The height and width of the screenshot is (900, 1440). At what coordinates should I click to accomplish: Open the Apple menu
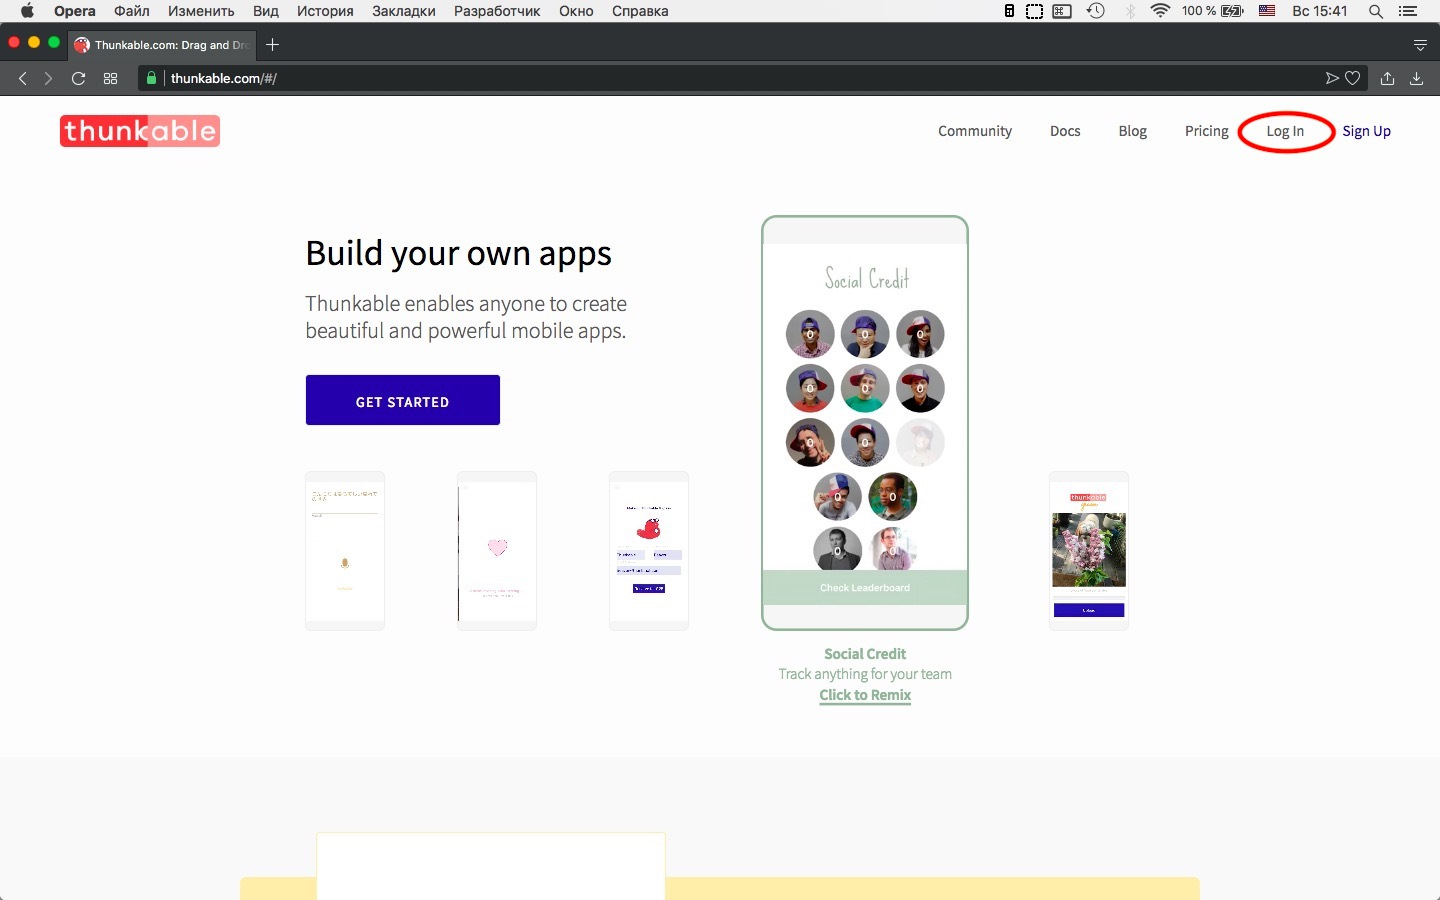coord(27,11)
